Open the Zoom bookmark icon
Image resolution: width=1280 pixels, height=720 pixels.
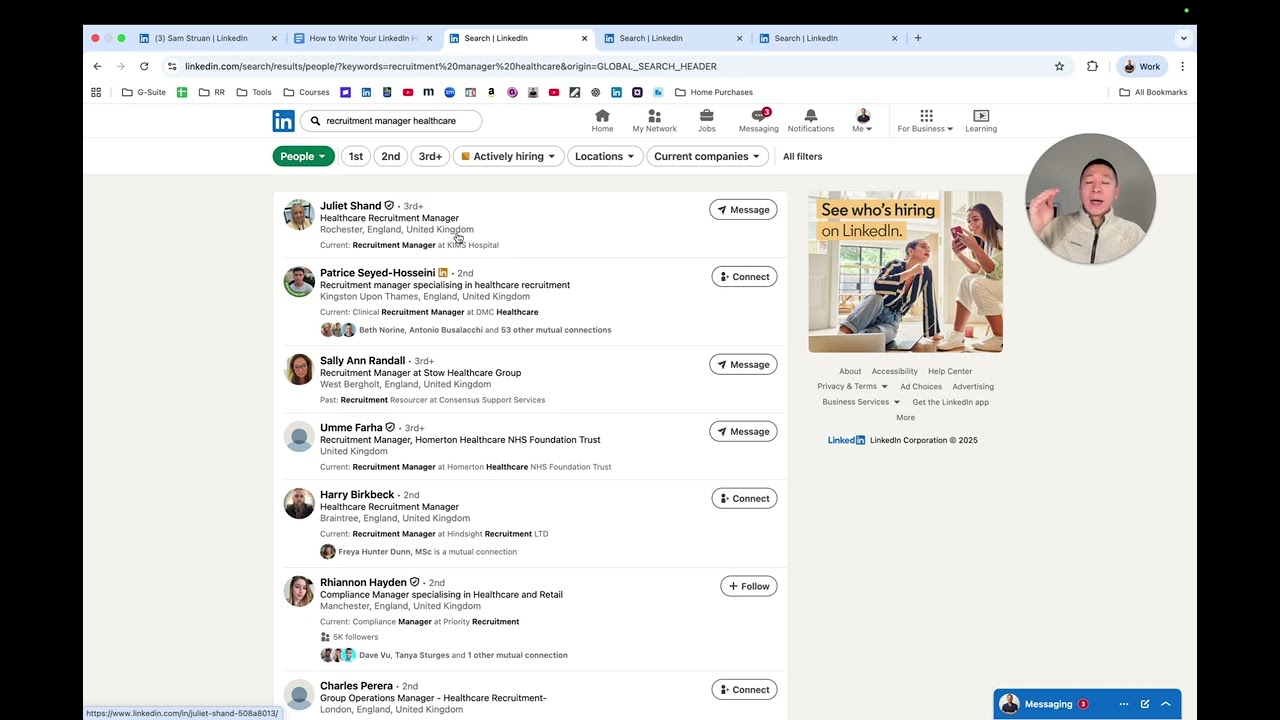[449, 92]
